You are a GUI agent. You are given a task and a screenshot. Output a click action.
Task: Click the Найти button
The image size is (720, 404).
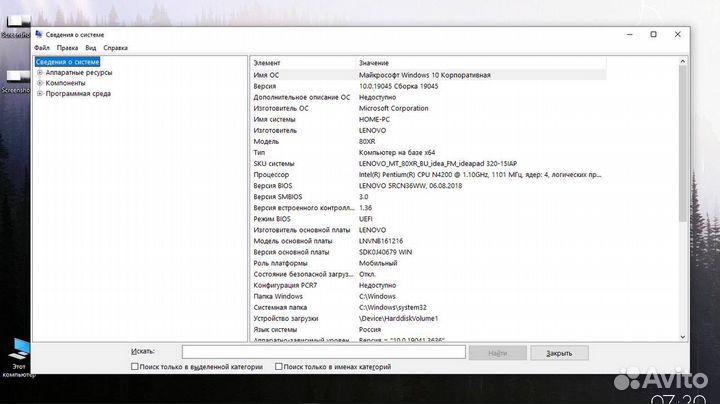tap(497, 353)
